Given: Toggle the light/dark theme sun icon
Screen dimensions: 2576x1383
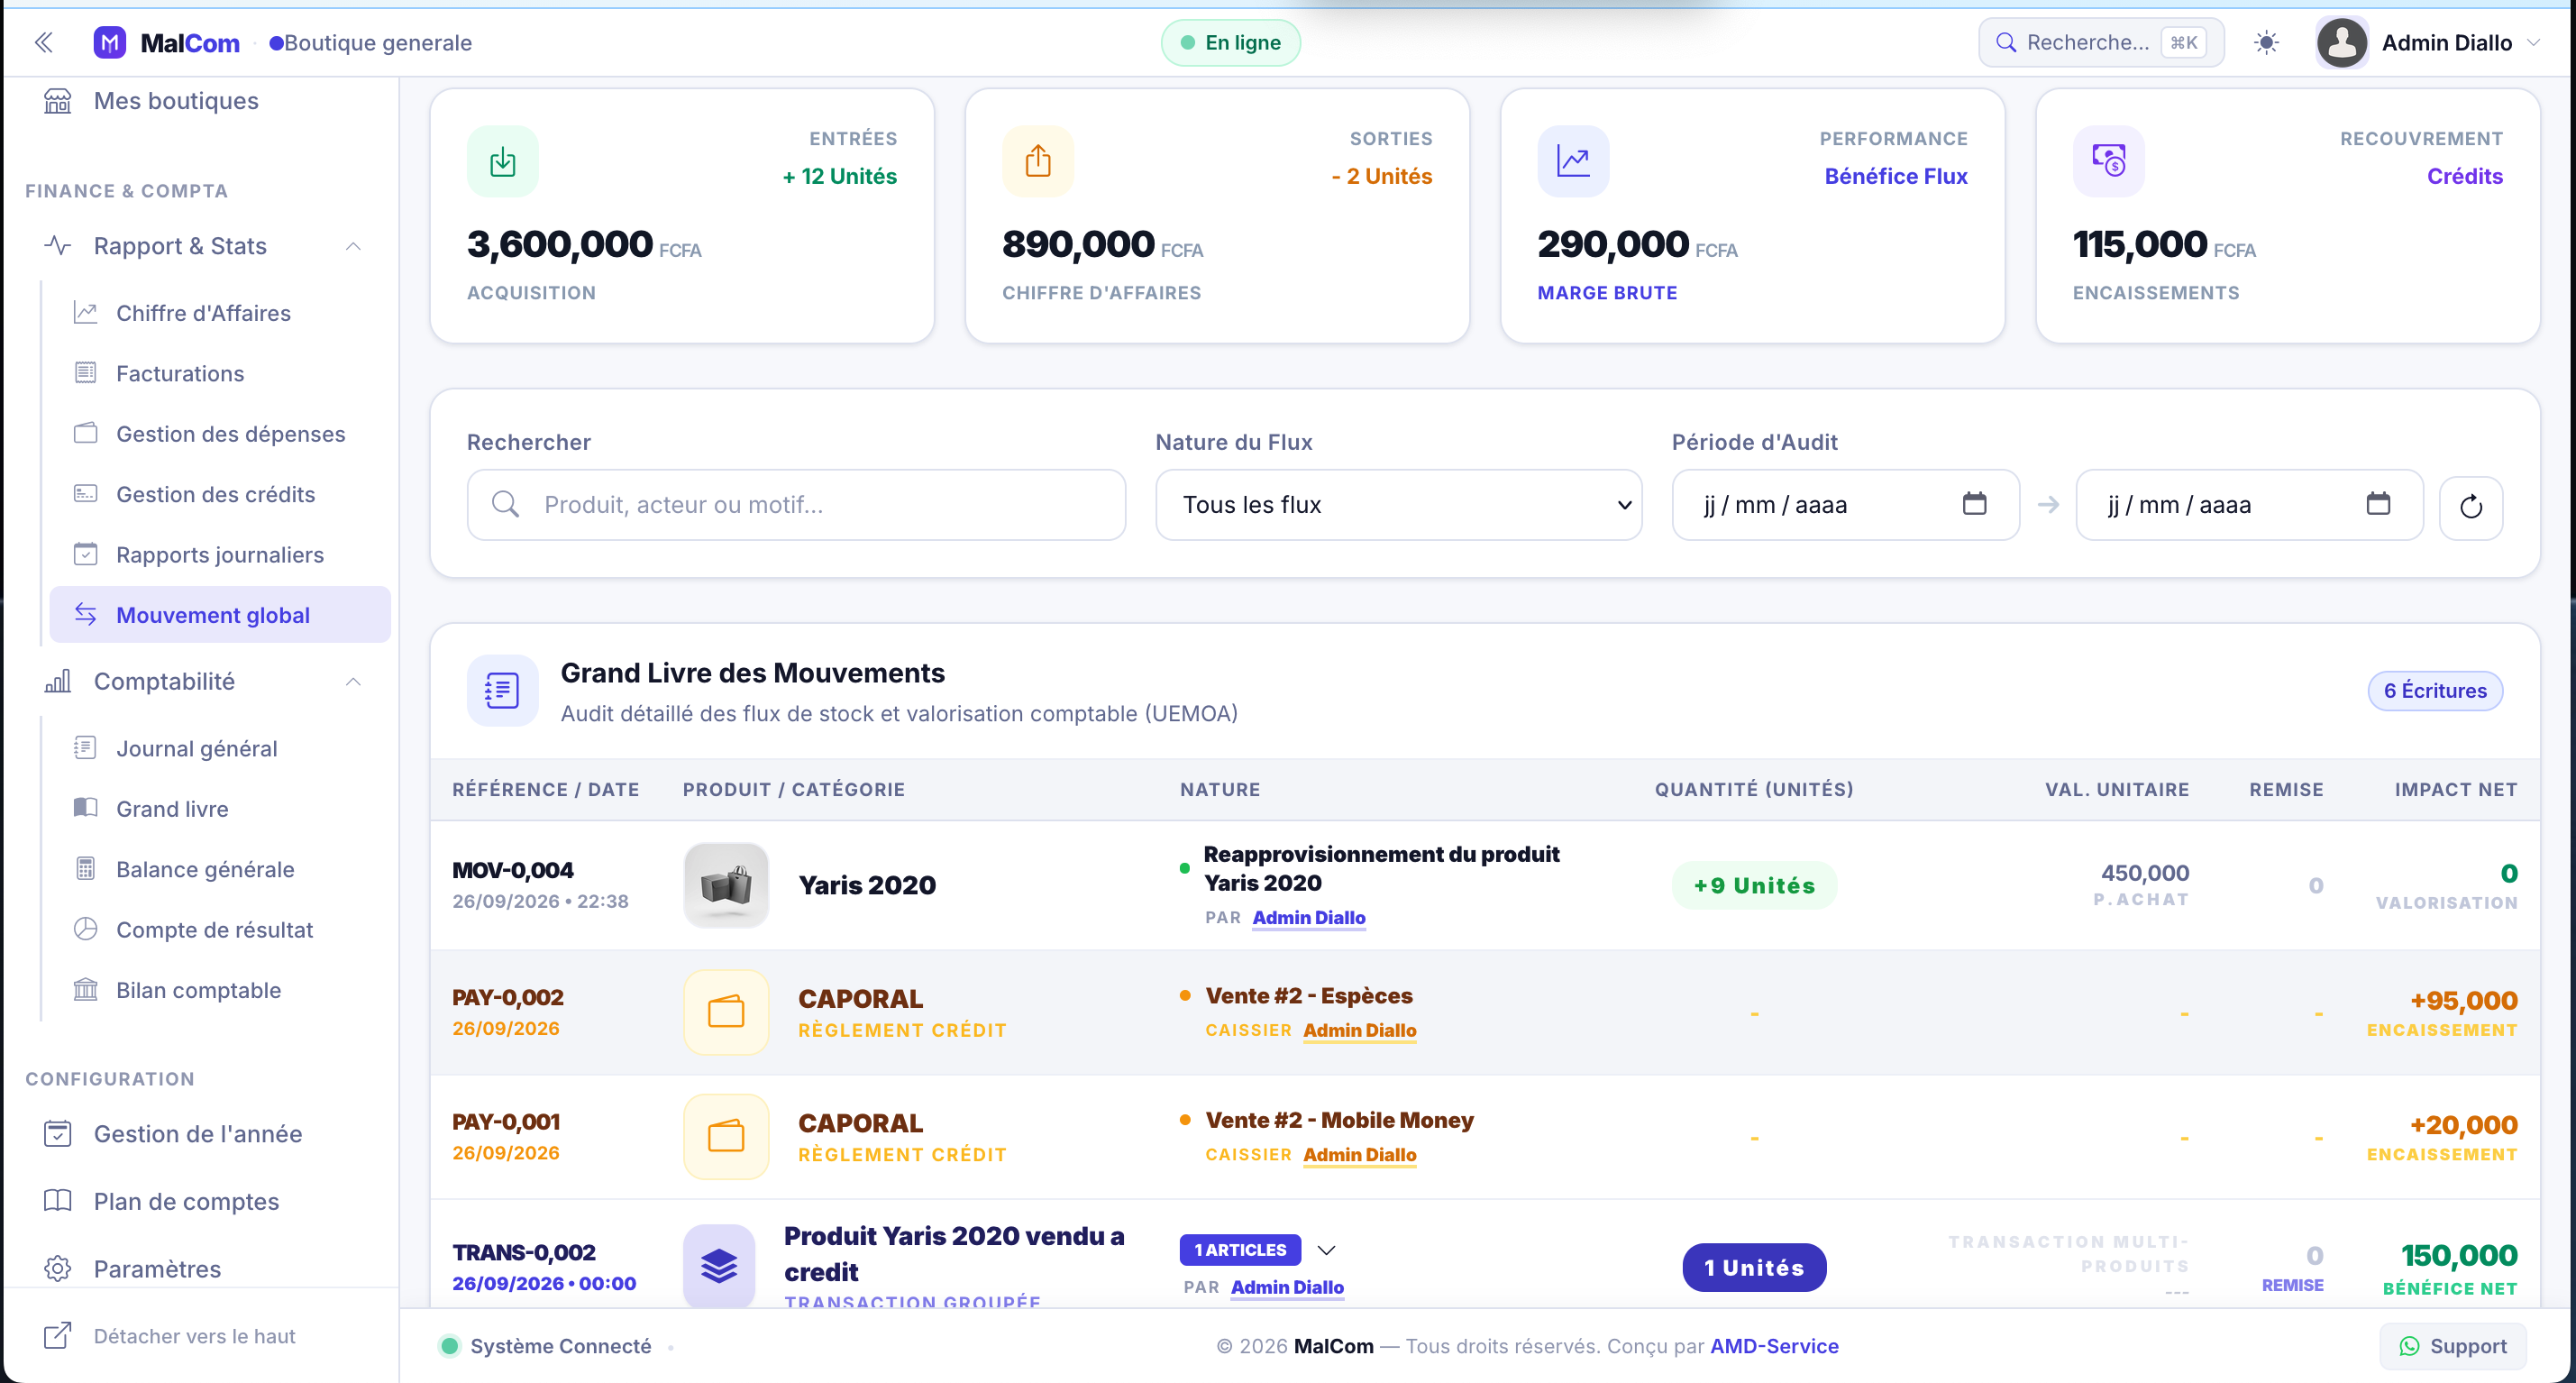Looking at the screenshot, I should coord(2266,42).
